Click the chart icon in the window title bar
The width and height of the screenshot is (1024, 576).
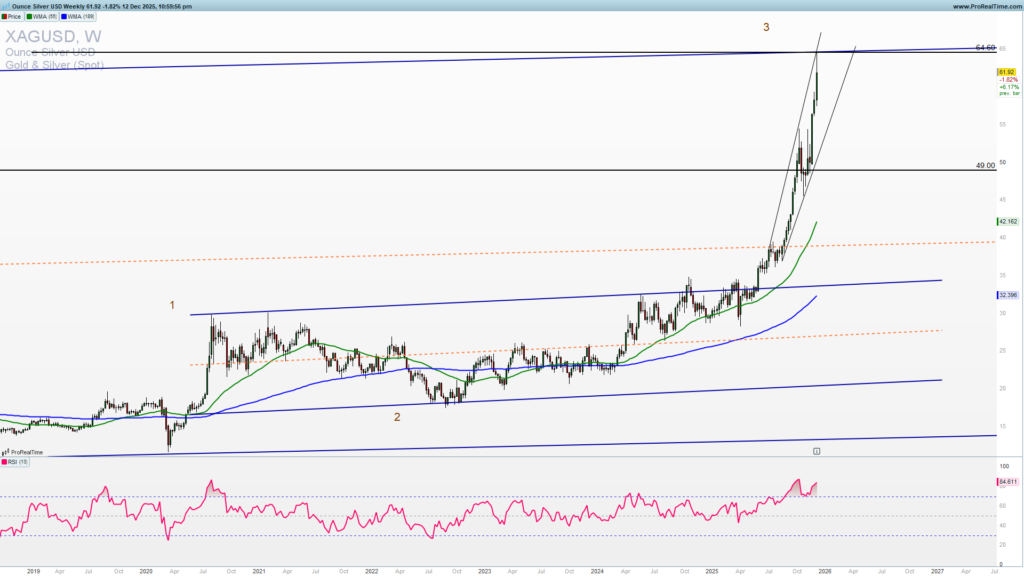click(7, 6)
